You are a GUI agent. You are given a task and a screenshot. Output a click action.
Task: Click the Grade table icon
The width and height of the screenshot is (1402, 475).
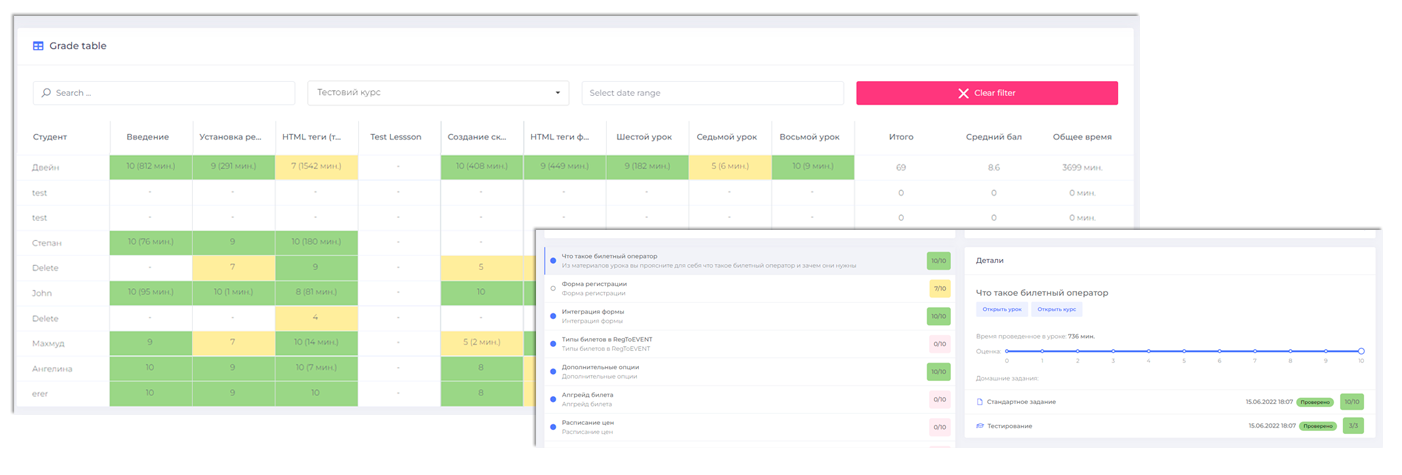click(x=38, y=46)
